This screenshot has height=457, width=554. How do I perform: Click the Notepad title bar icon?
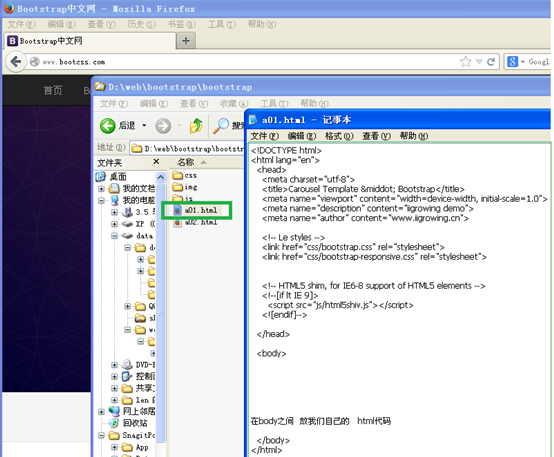[253, 120]
